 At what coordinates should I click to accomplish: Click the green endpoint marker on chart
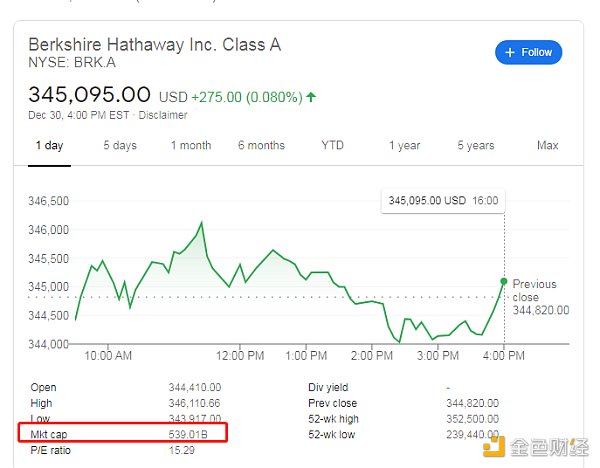tap(504, 281)
